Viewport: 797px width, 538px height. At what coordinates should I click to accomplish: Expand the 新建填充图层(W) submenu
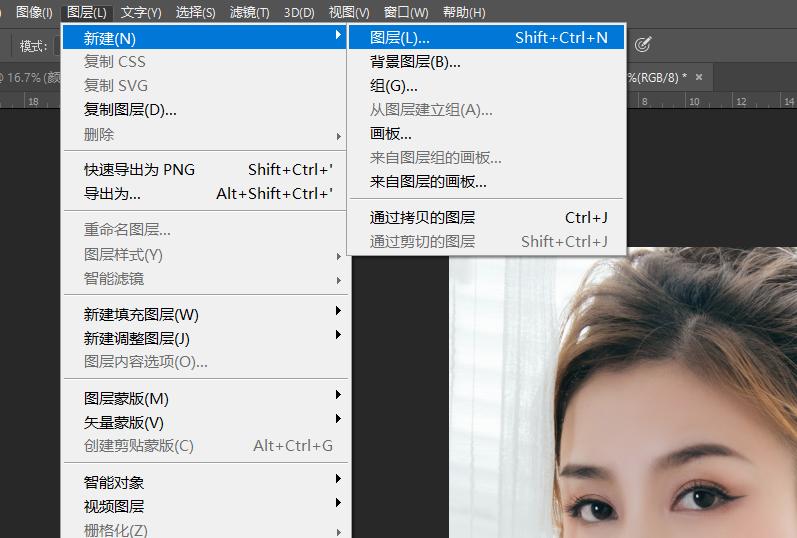coord(204,314)
